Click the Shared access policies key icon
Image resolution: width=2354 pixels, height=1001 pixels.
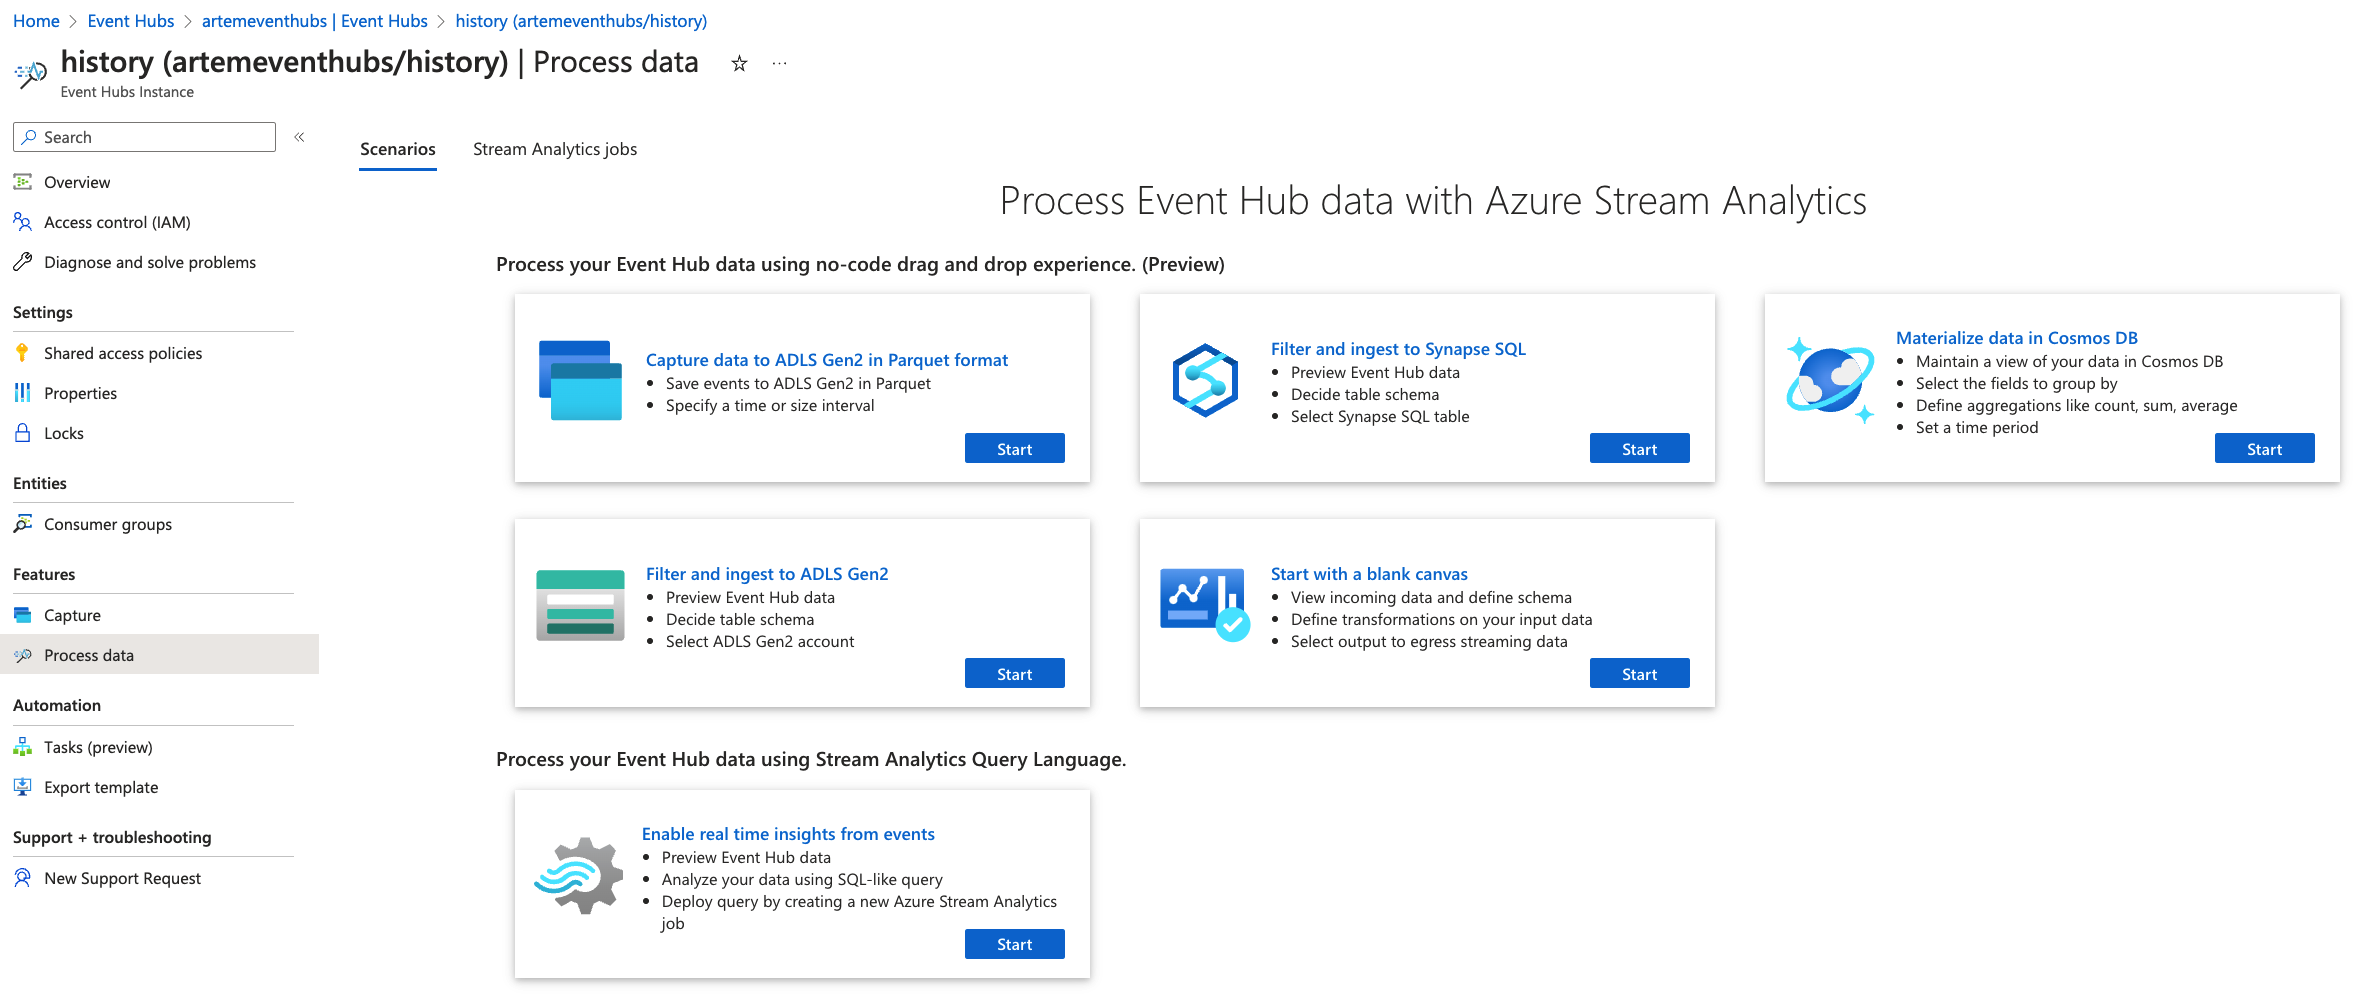tap(22, 353)
